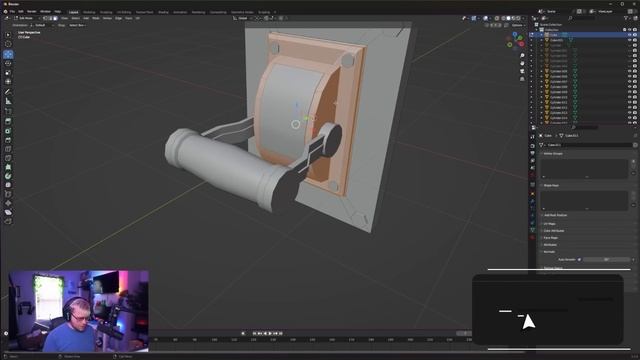This screenshot has height=360, width=640.
Task: Expand the Face Maps panel
Action: [x=550, y=238]
